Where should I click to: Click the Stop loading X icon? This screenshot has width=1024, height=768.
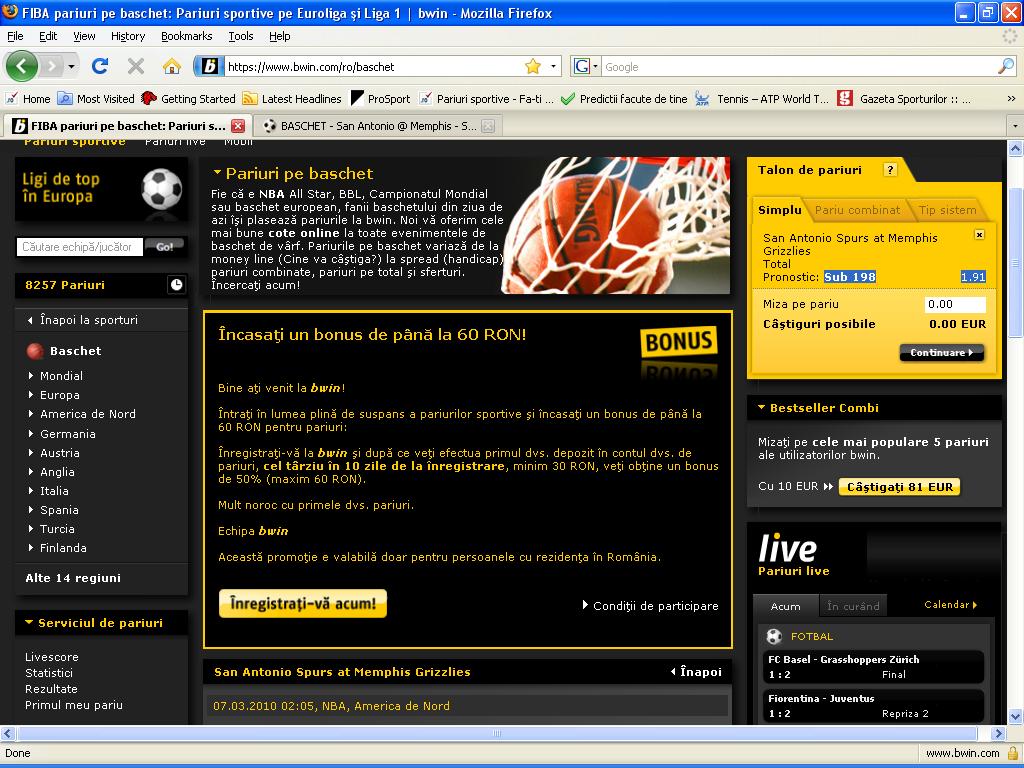coord(136,66)
